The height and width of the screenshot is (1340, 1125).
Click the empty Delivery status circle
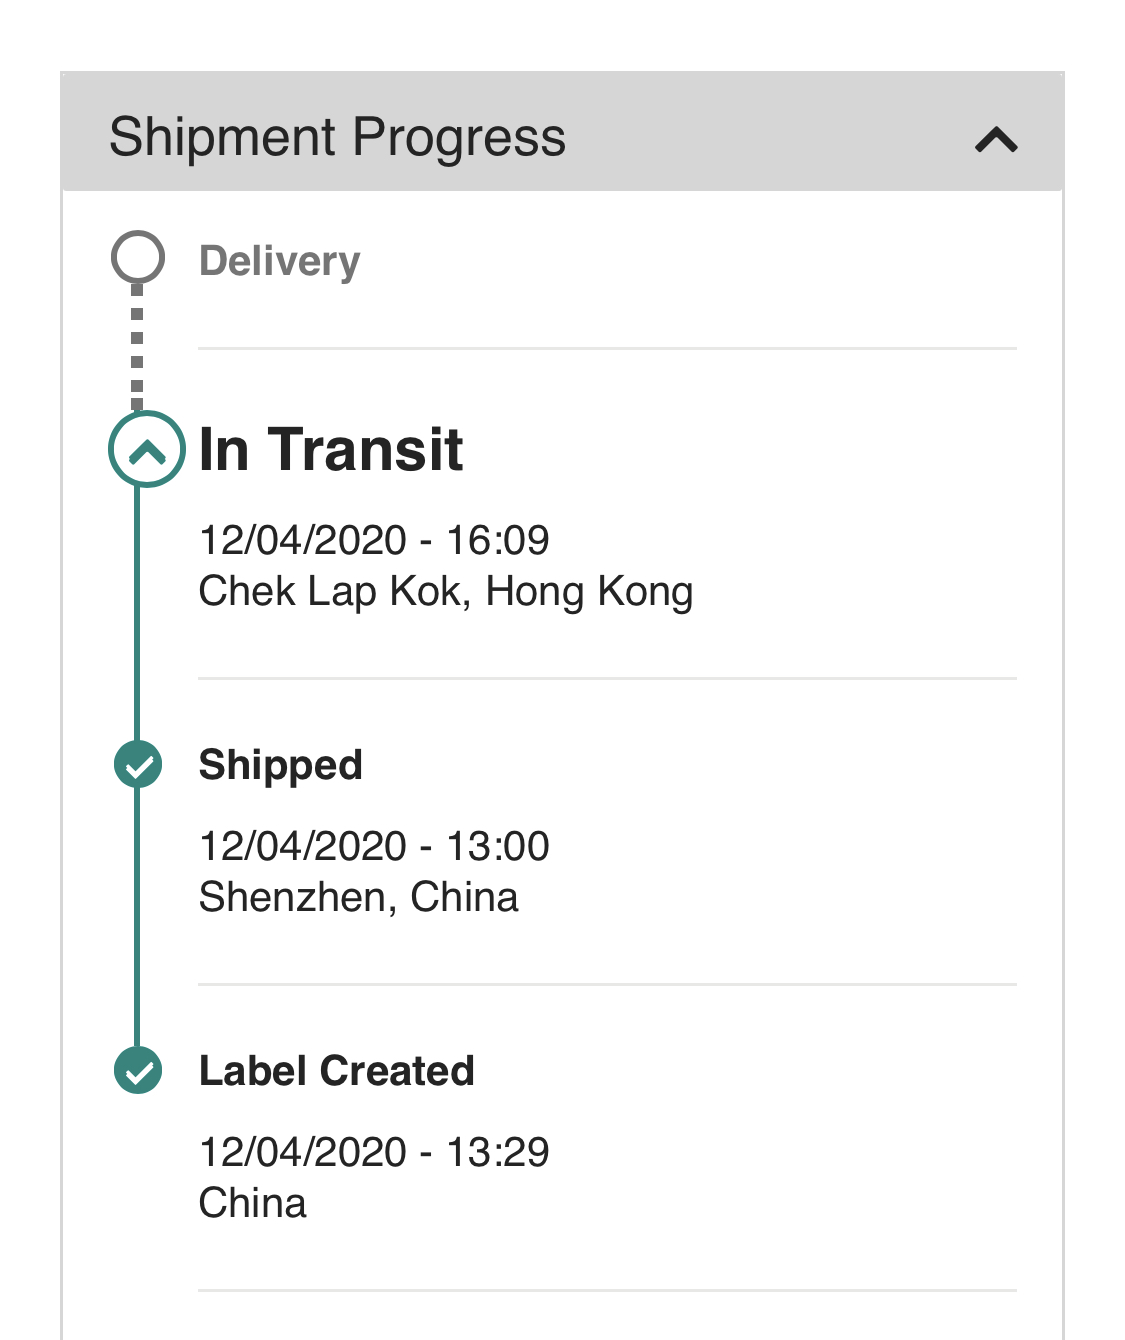click(138, 258)
